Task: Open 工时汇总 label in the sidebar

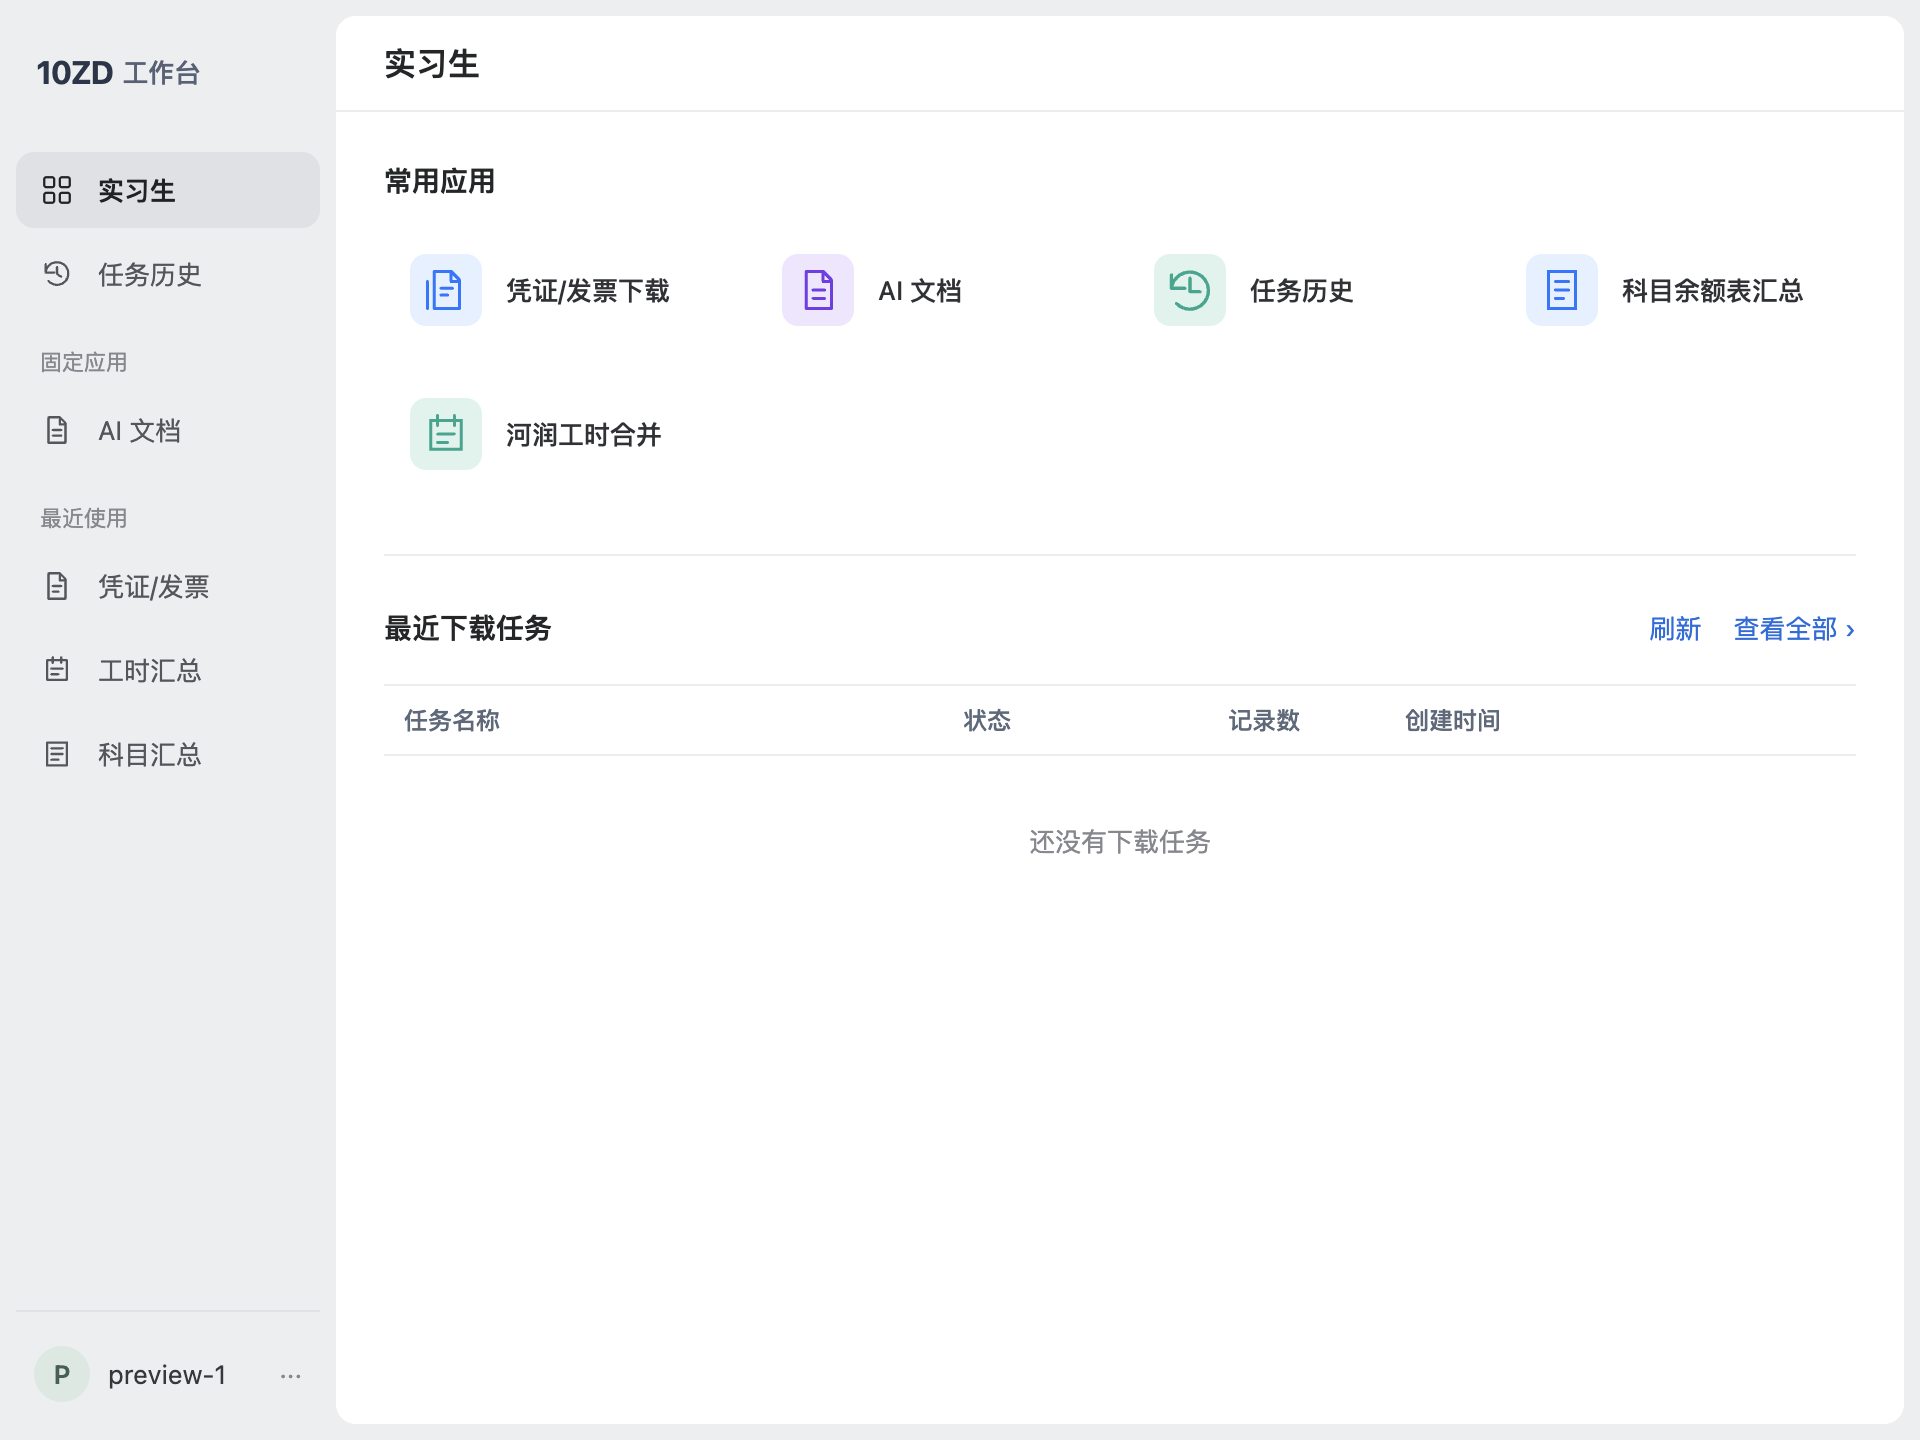Action: click(x=150, y=670)
